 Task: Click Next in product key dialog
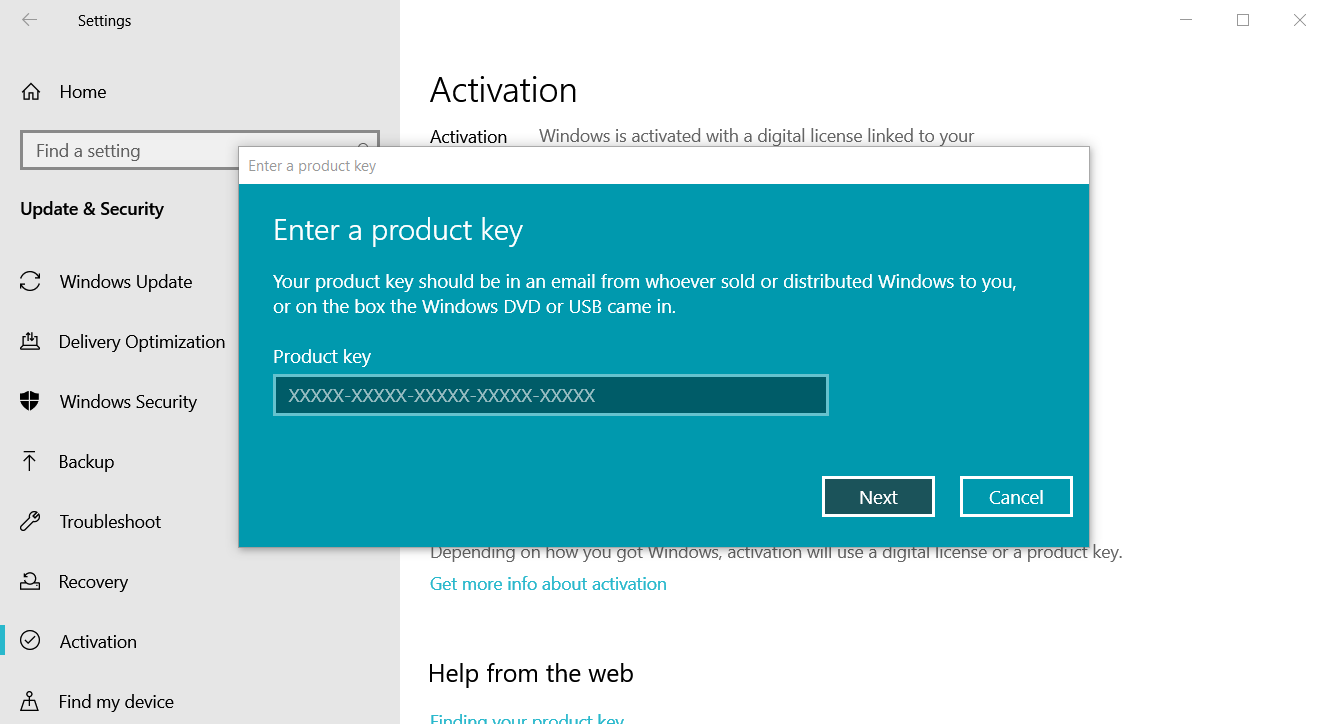tap(878, 497)
